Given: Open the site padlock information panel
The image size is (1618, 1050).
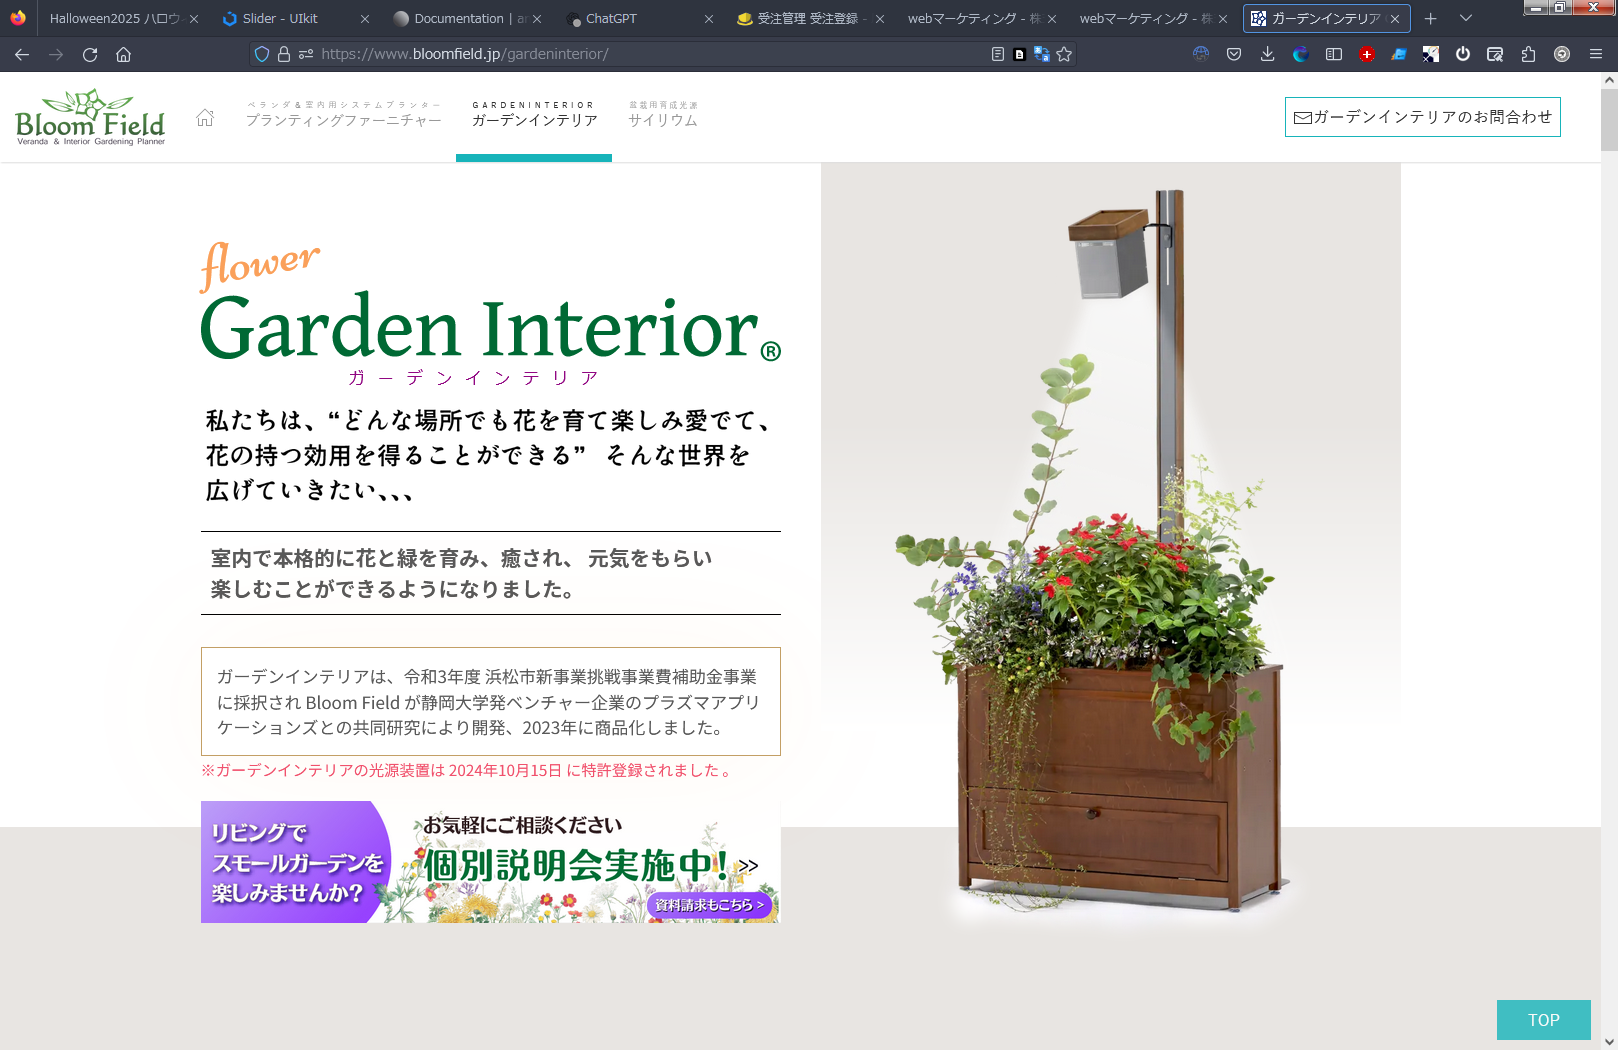Looking at the screenshot, I should coord(284,54).
